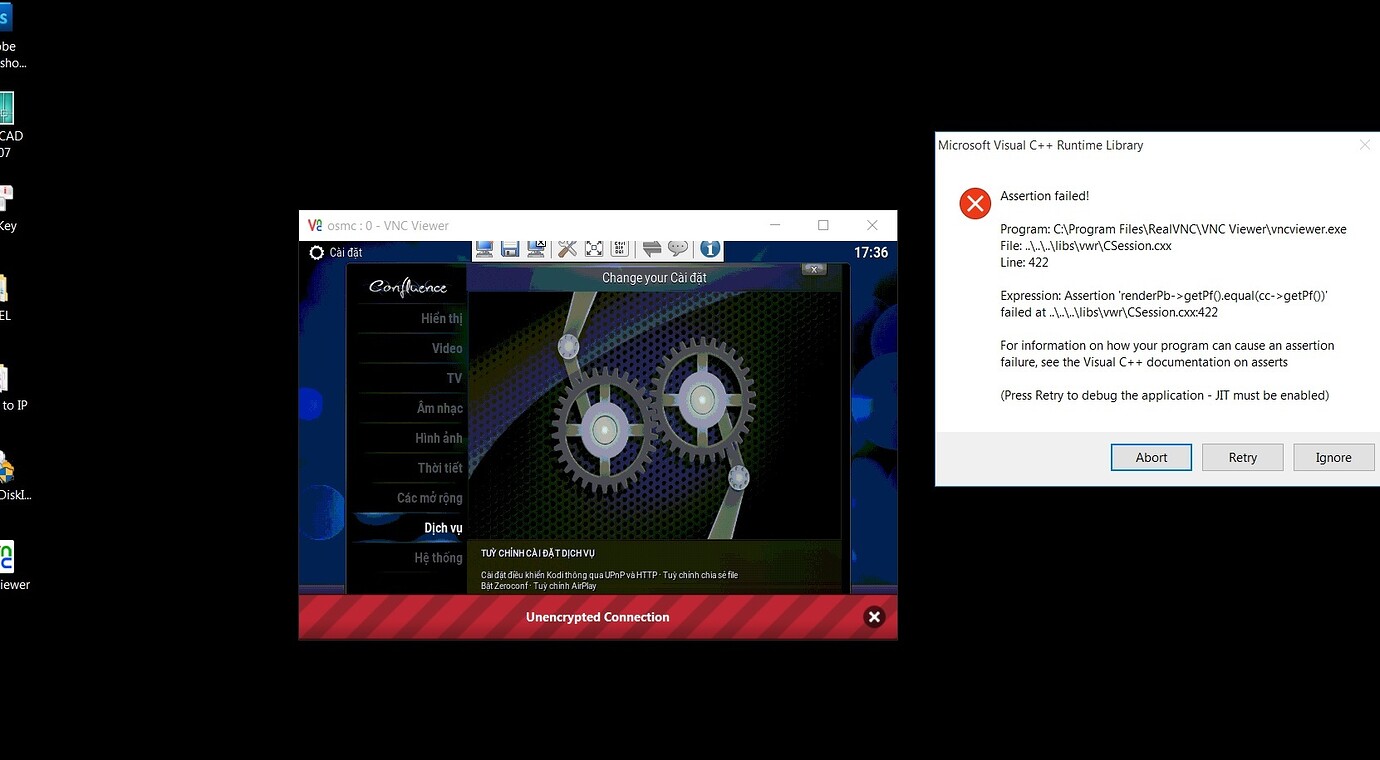Screen dimensions: 1380x760
Task: Send Ctrl+Alt+Del to the remote session
Action: pos(620,248)
